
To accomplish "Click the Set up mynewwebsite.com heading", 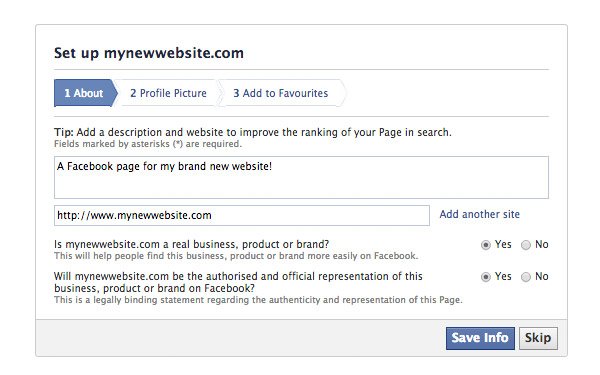I will [x=148, y=53].
